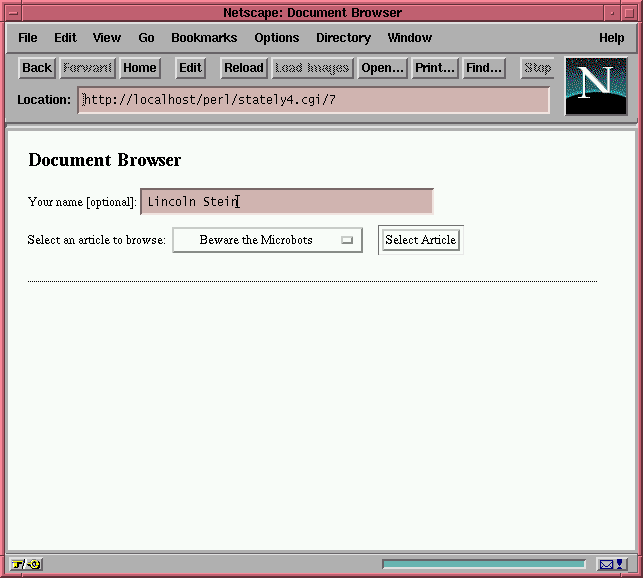Open the Options menu
The image size is (643, 578).
(x=276, y=38)
